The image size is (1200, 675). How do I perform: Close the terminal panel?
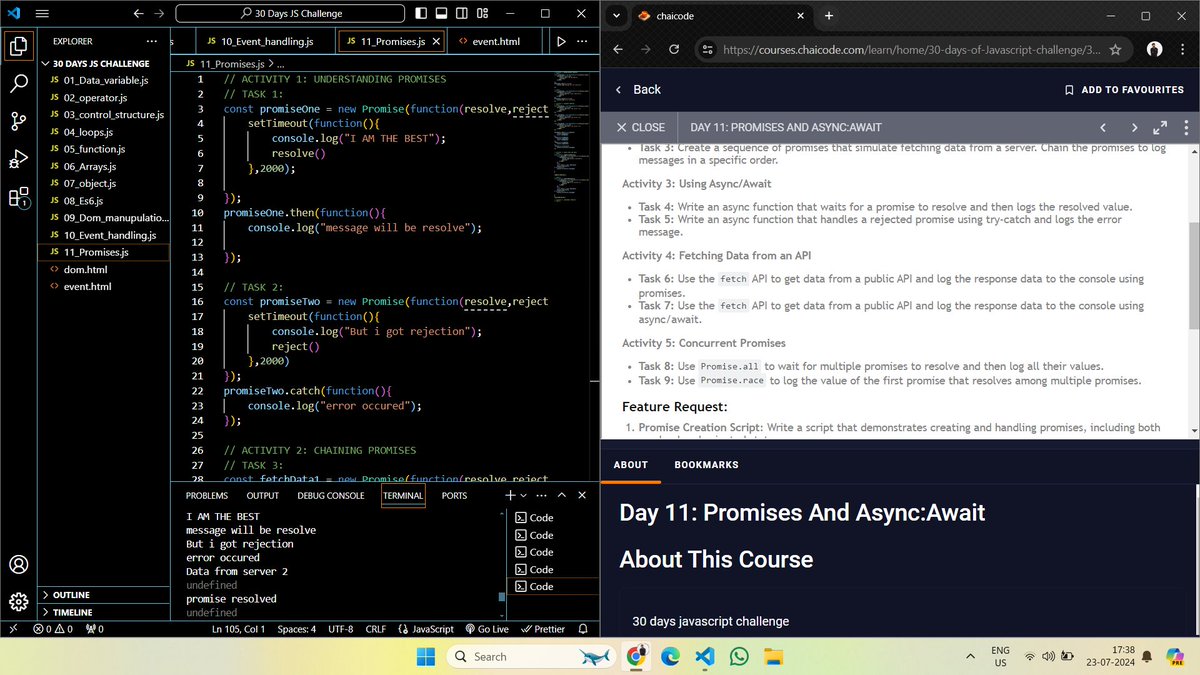pos(583,495)
